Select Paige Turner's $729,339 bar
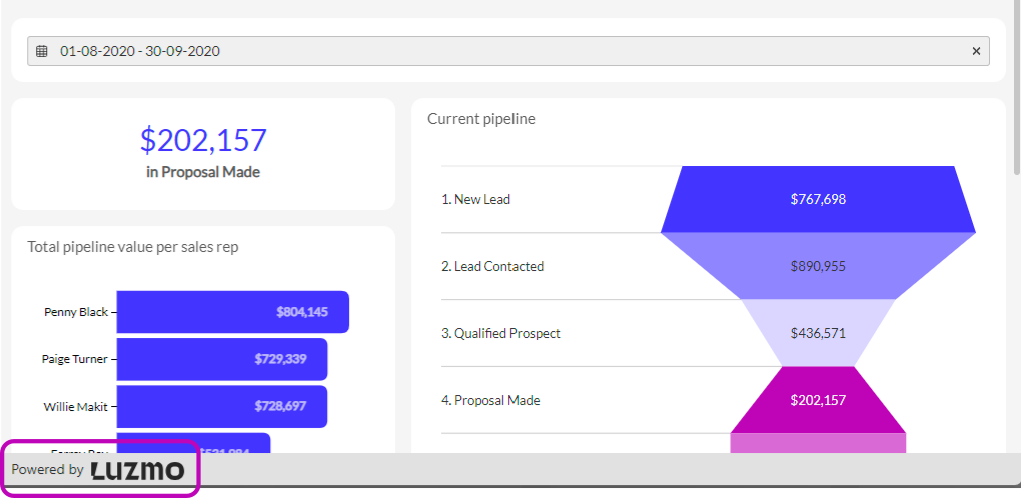Screen dimensions: 1021x498 click(x=221, y=359)
